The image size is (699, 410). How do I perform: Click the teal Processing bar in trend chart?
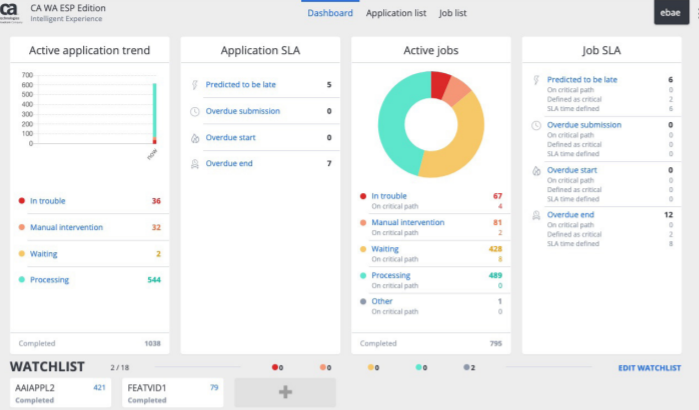tap(155, 111)
